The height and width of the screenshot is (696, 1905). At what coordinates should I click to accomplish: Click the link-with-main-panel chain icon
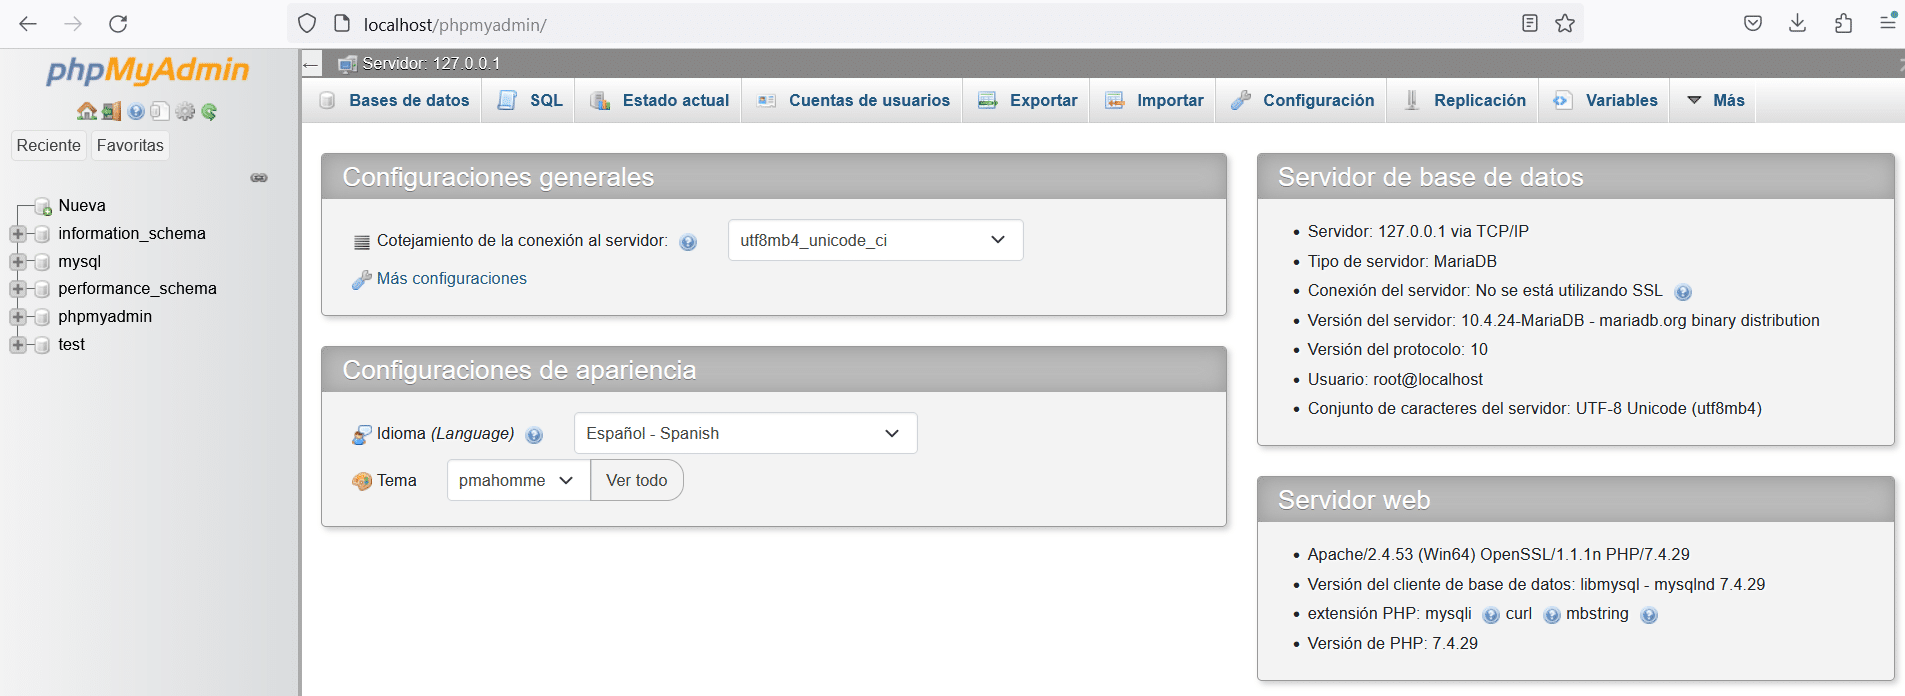click(259, 178)
